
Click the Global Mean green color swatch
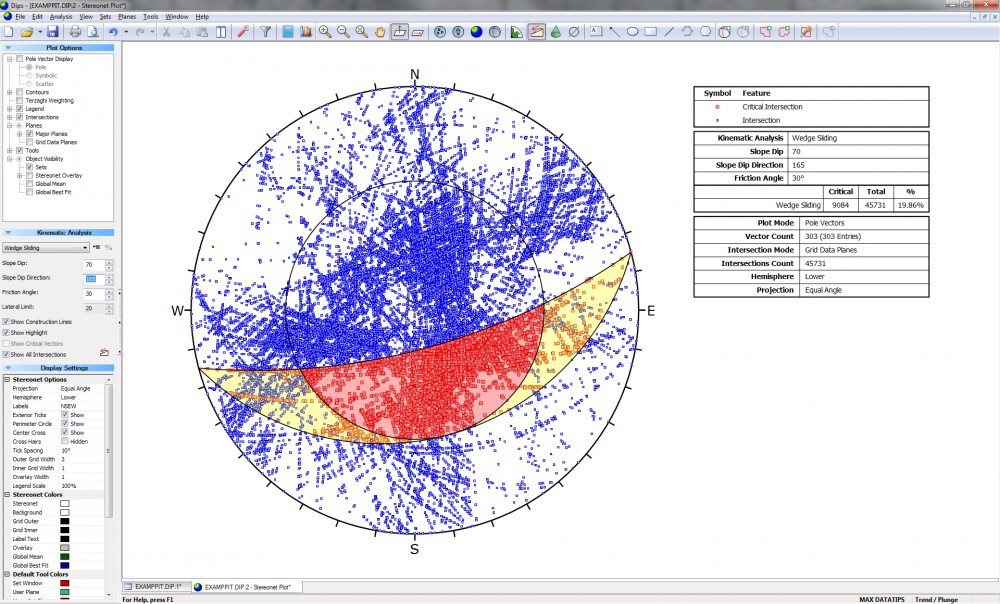[x=64, y=556]
